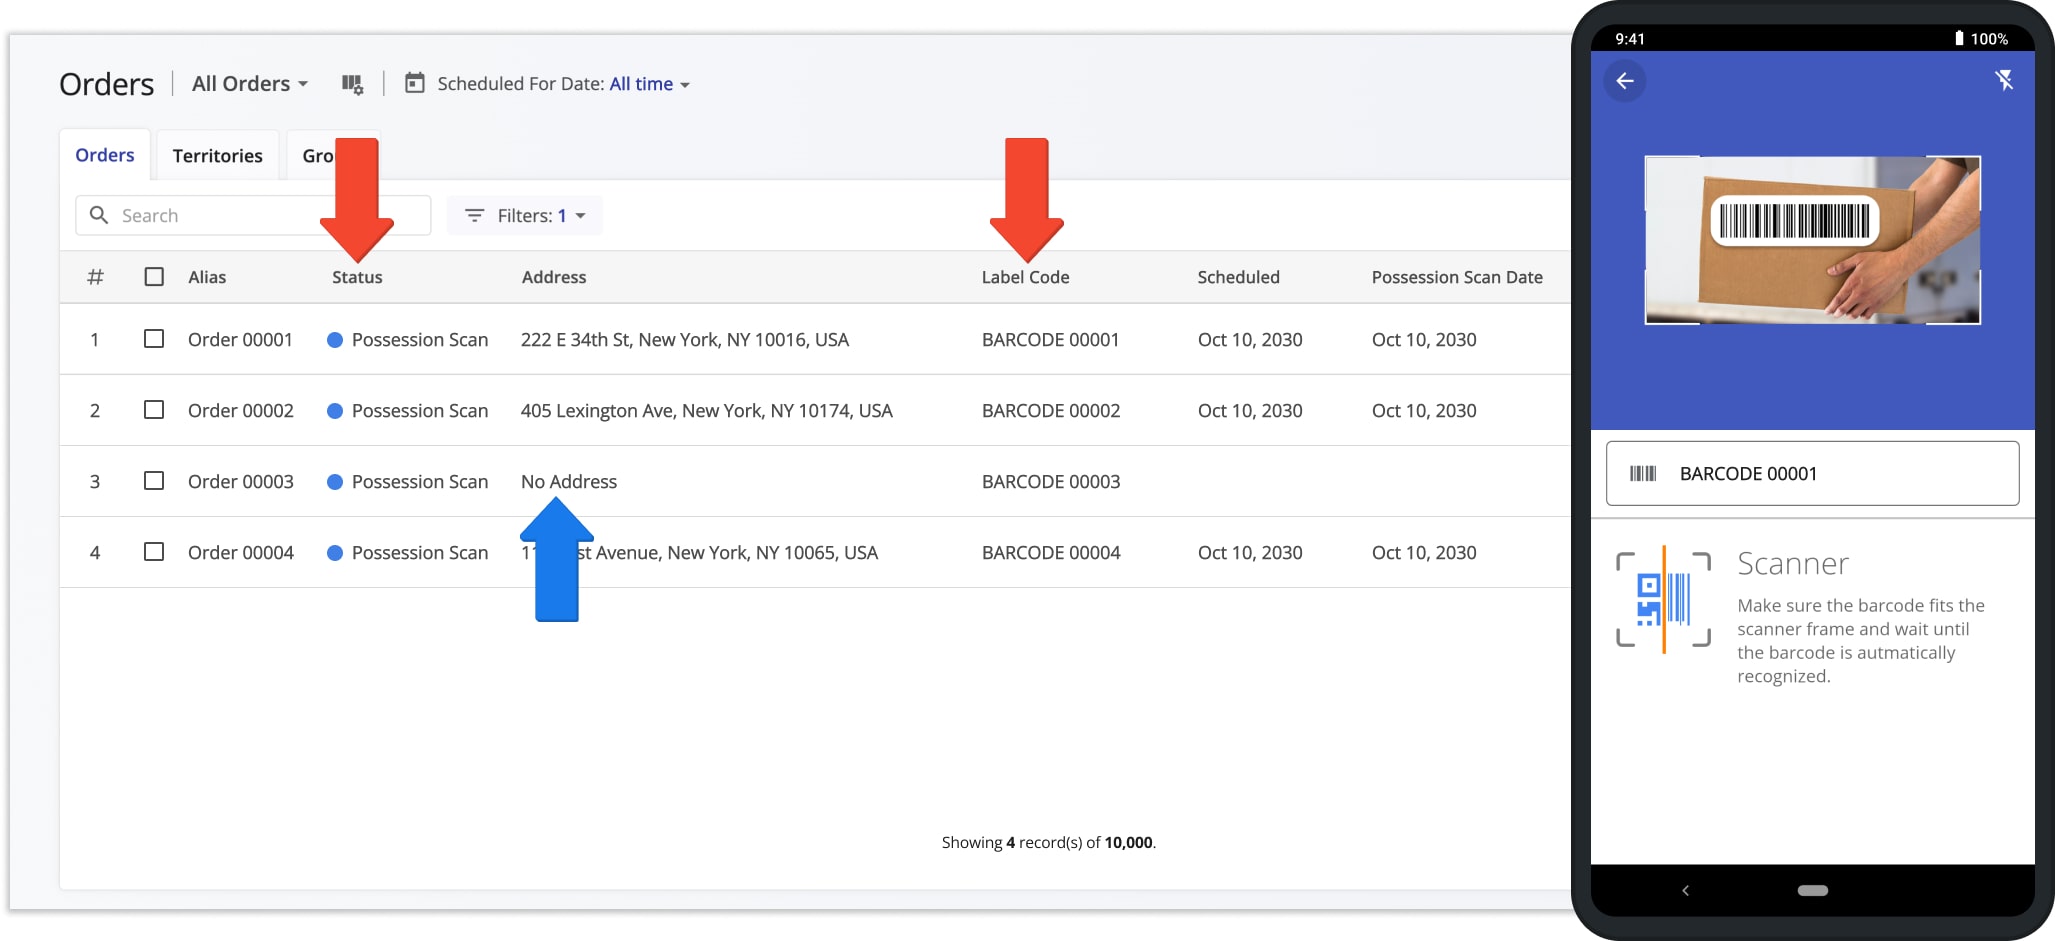This screenshot has width=2055, height=941.
Task: Tap the back arrow in the phone scanner
Action: (x=1625, y=81)
